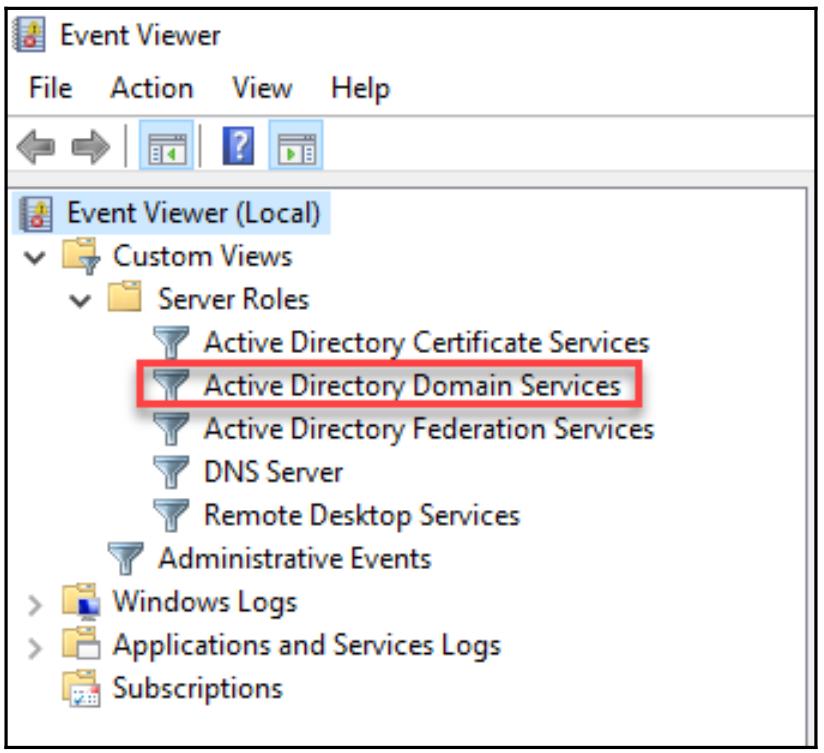Click the DNS Server filter icon

point(174,472)
